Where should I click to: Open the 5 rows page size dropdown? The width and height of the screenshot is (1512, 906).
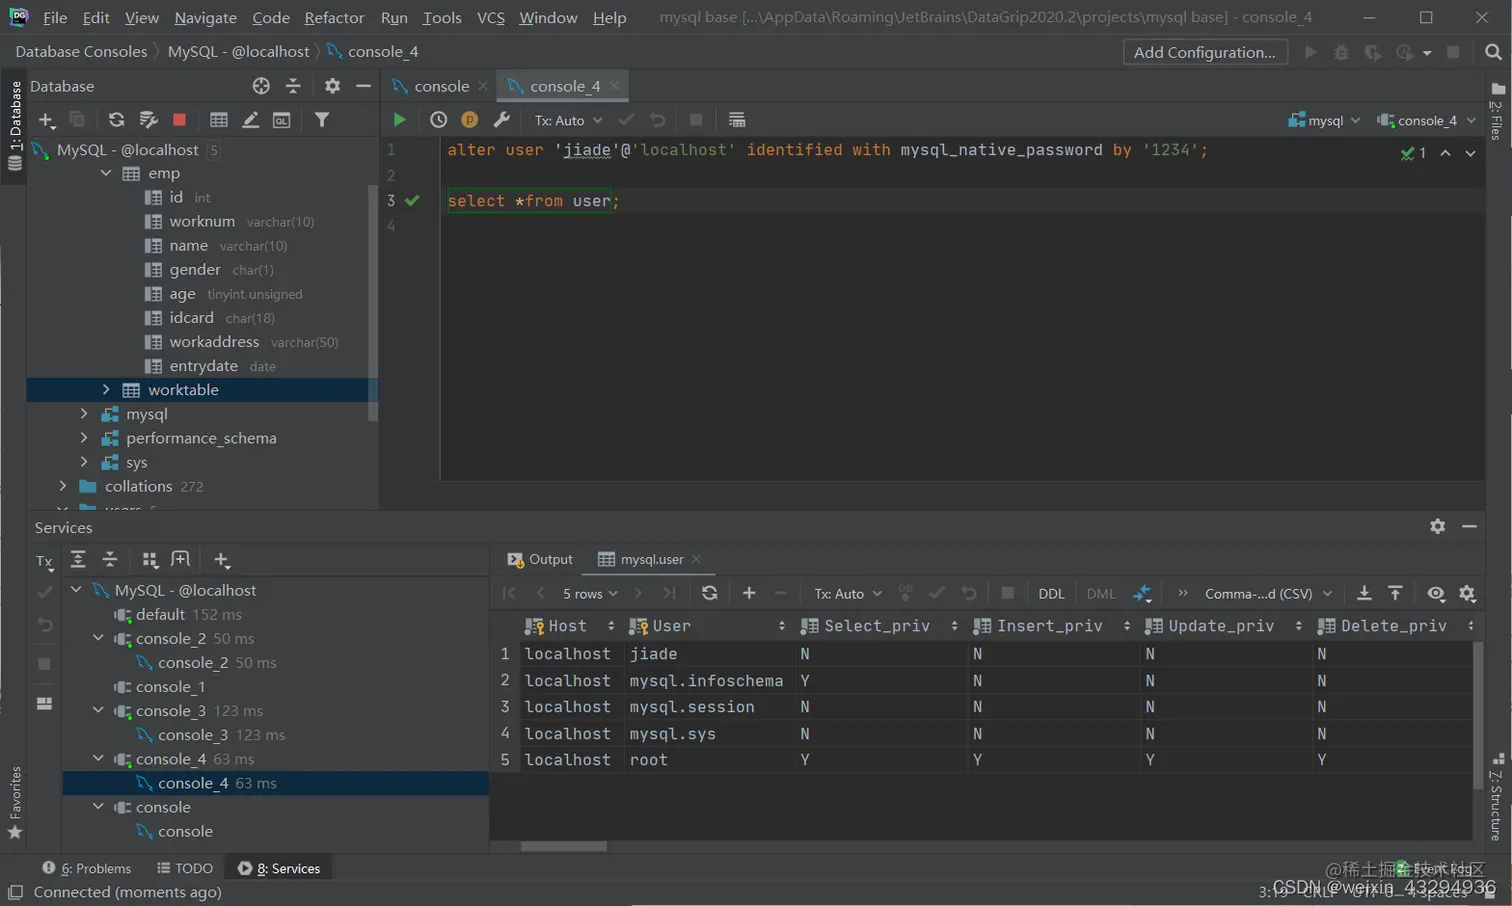[x=590, y=593]
